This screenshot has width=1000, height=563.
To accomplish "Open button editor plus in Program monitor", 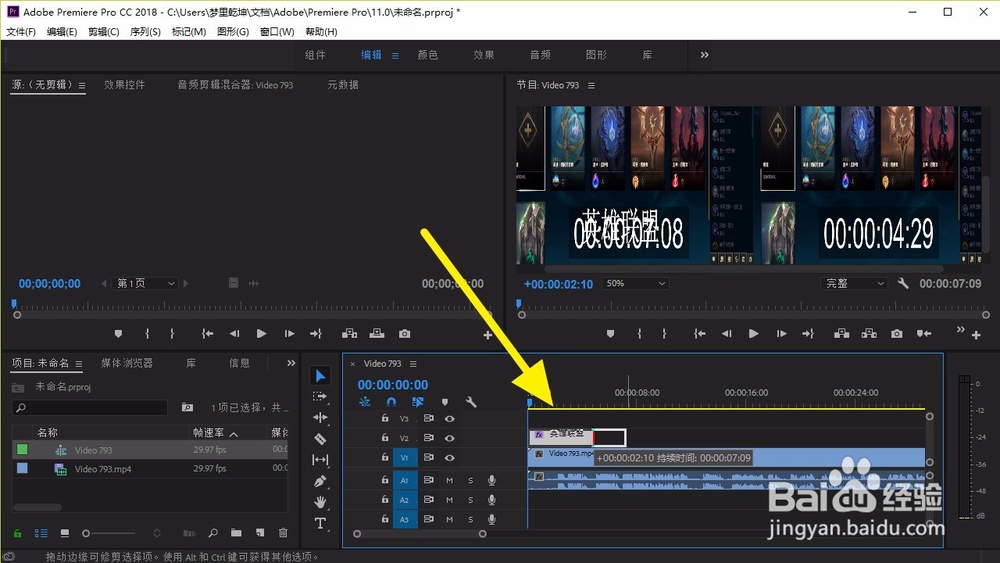I will [976, 335].
